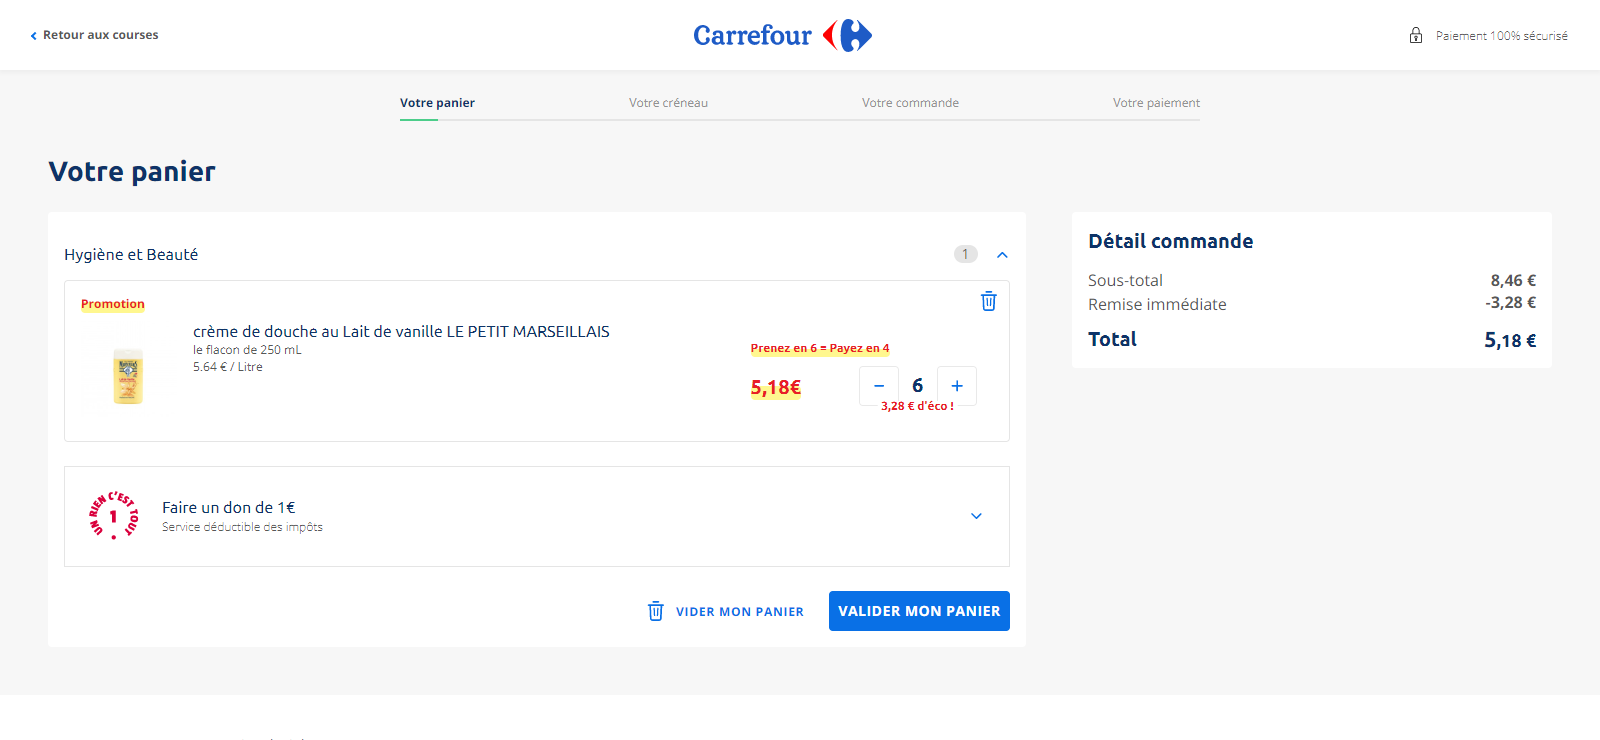Click the Promotion label on the item
Screen dimensions: 1600x740
(113, 304)
